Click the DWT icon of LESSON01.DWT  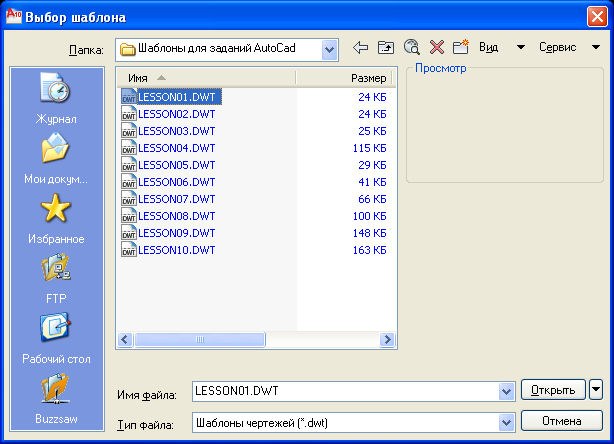tap(129, 97)
